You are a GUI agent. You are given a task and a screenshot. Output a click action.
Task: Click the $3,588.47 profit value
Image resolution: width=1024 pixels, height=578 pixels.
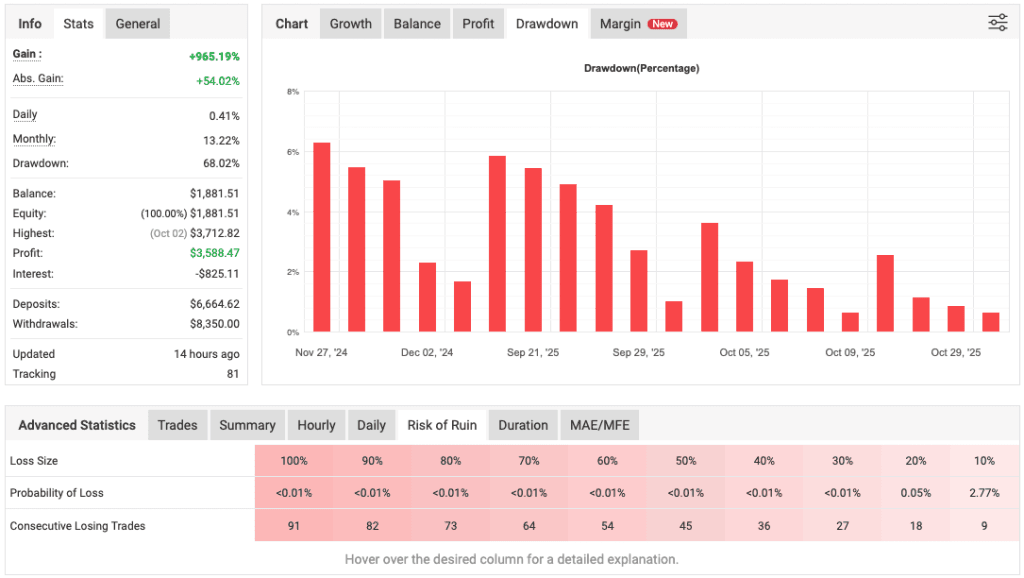click(215, 253)
